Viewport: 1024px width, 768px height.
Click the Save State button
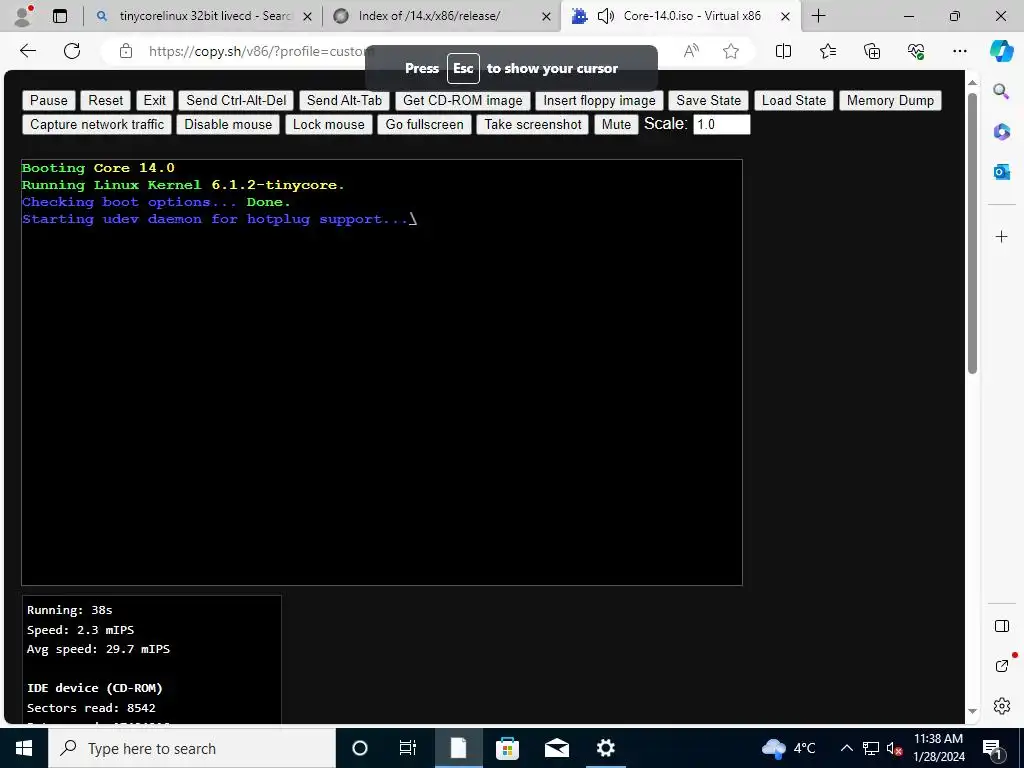click(x=709, y=101)
